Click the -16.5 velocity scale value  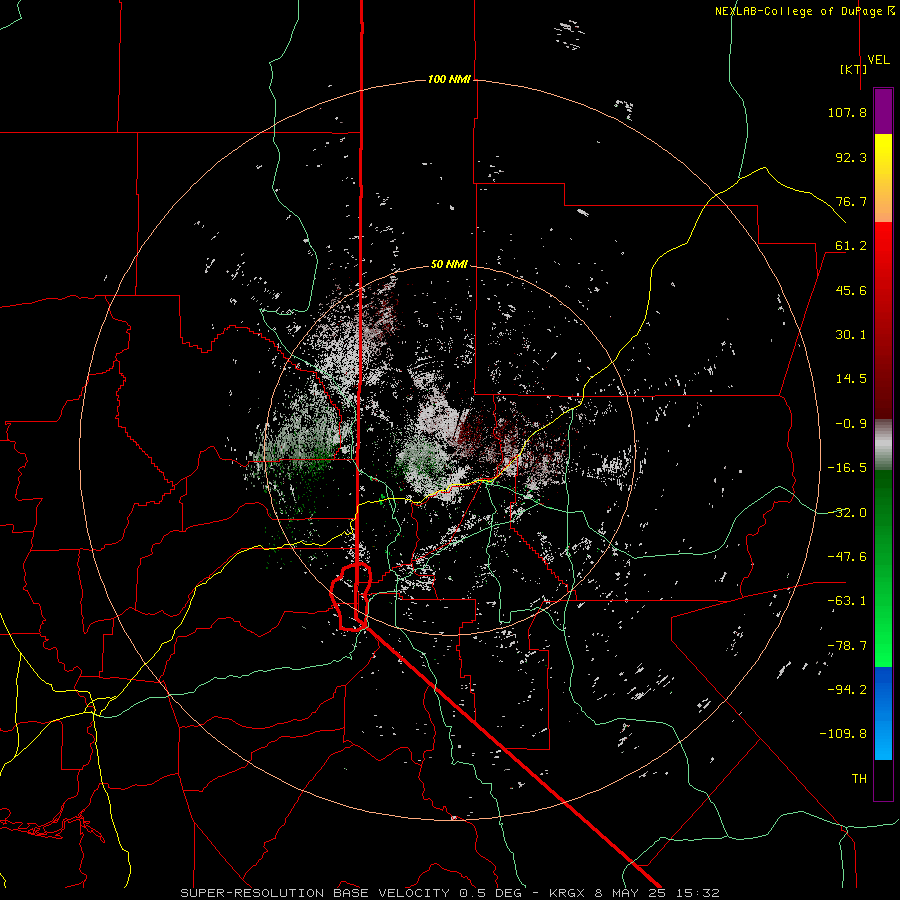point(847,468)
